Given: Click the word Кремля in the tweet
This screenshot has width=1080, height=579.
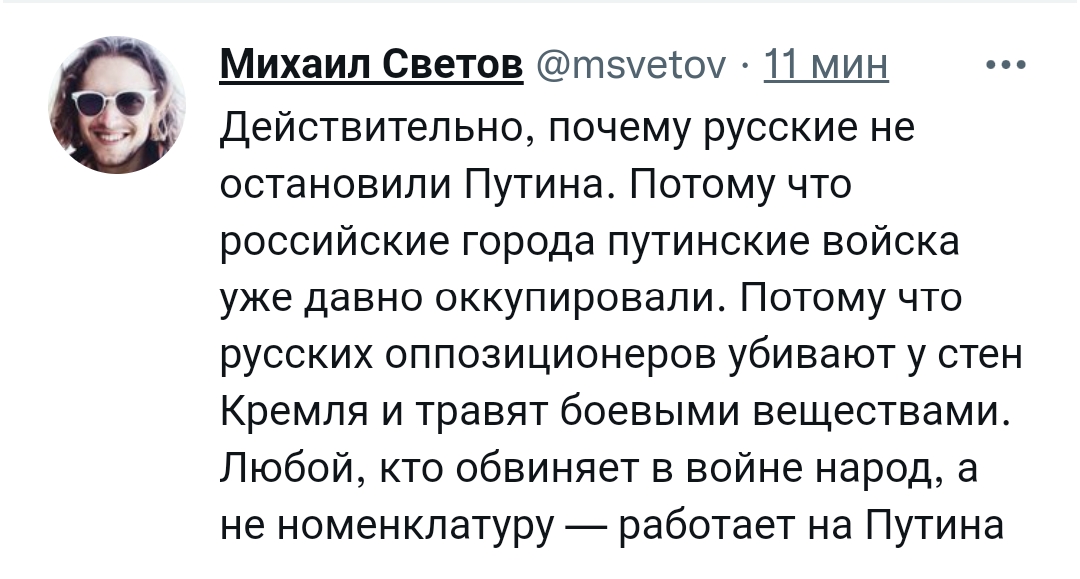Looking at the screenshot, I should point(293,412).
